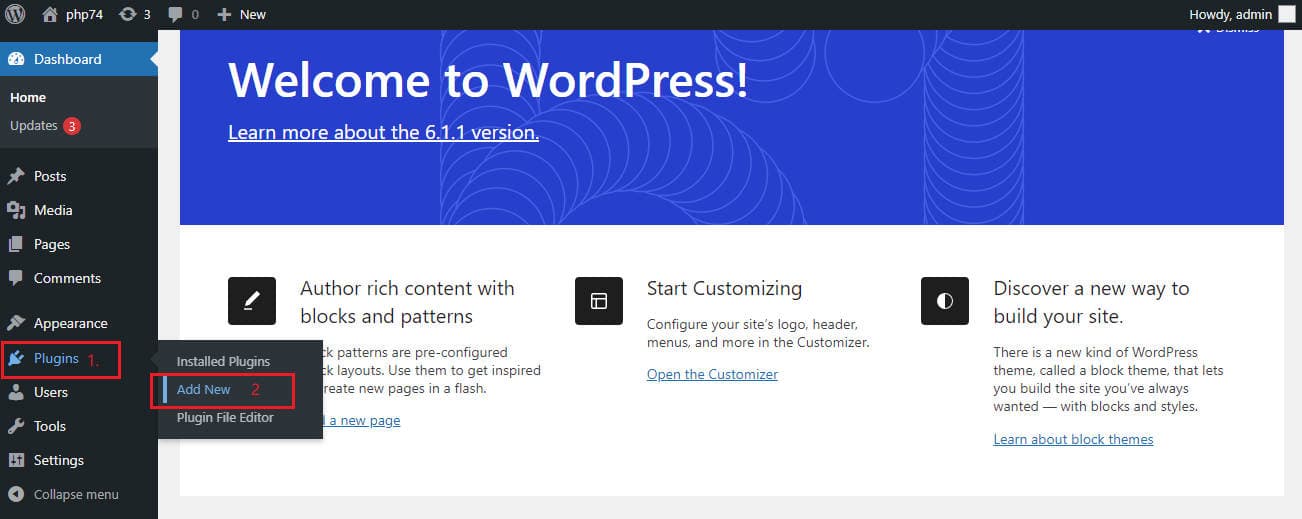The image size is (1302, 519).
Task: Click the layout Start Customizing icon tile
Action: click(x=599, y=301)
